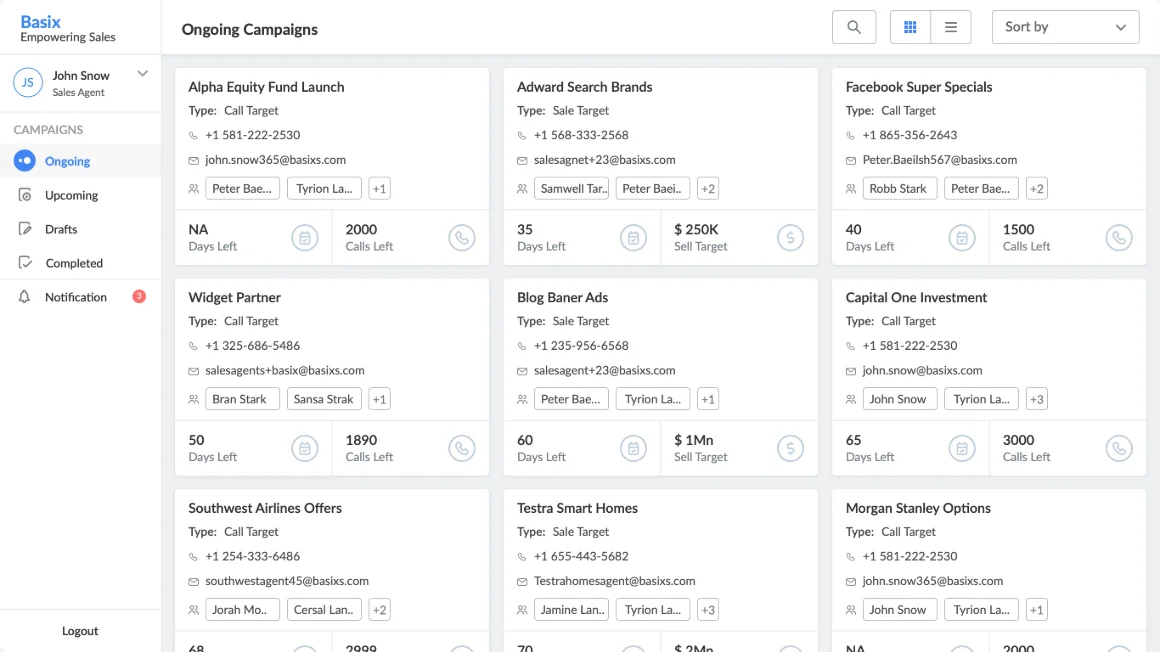1160x652 pixels.
Task: Click phone icon beside 2000 Calls Left in Alpha Equity card
Action: tap(462, 238)
